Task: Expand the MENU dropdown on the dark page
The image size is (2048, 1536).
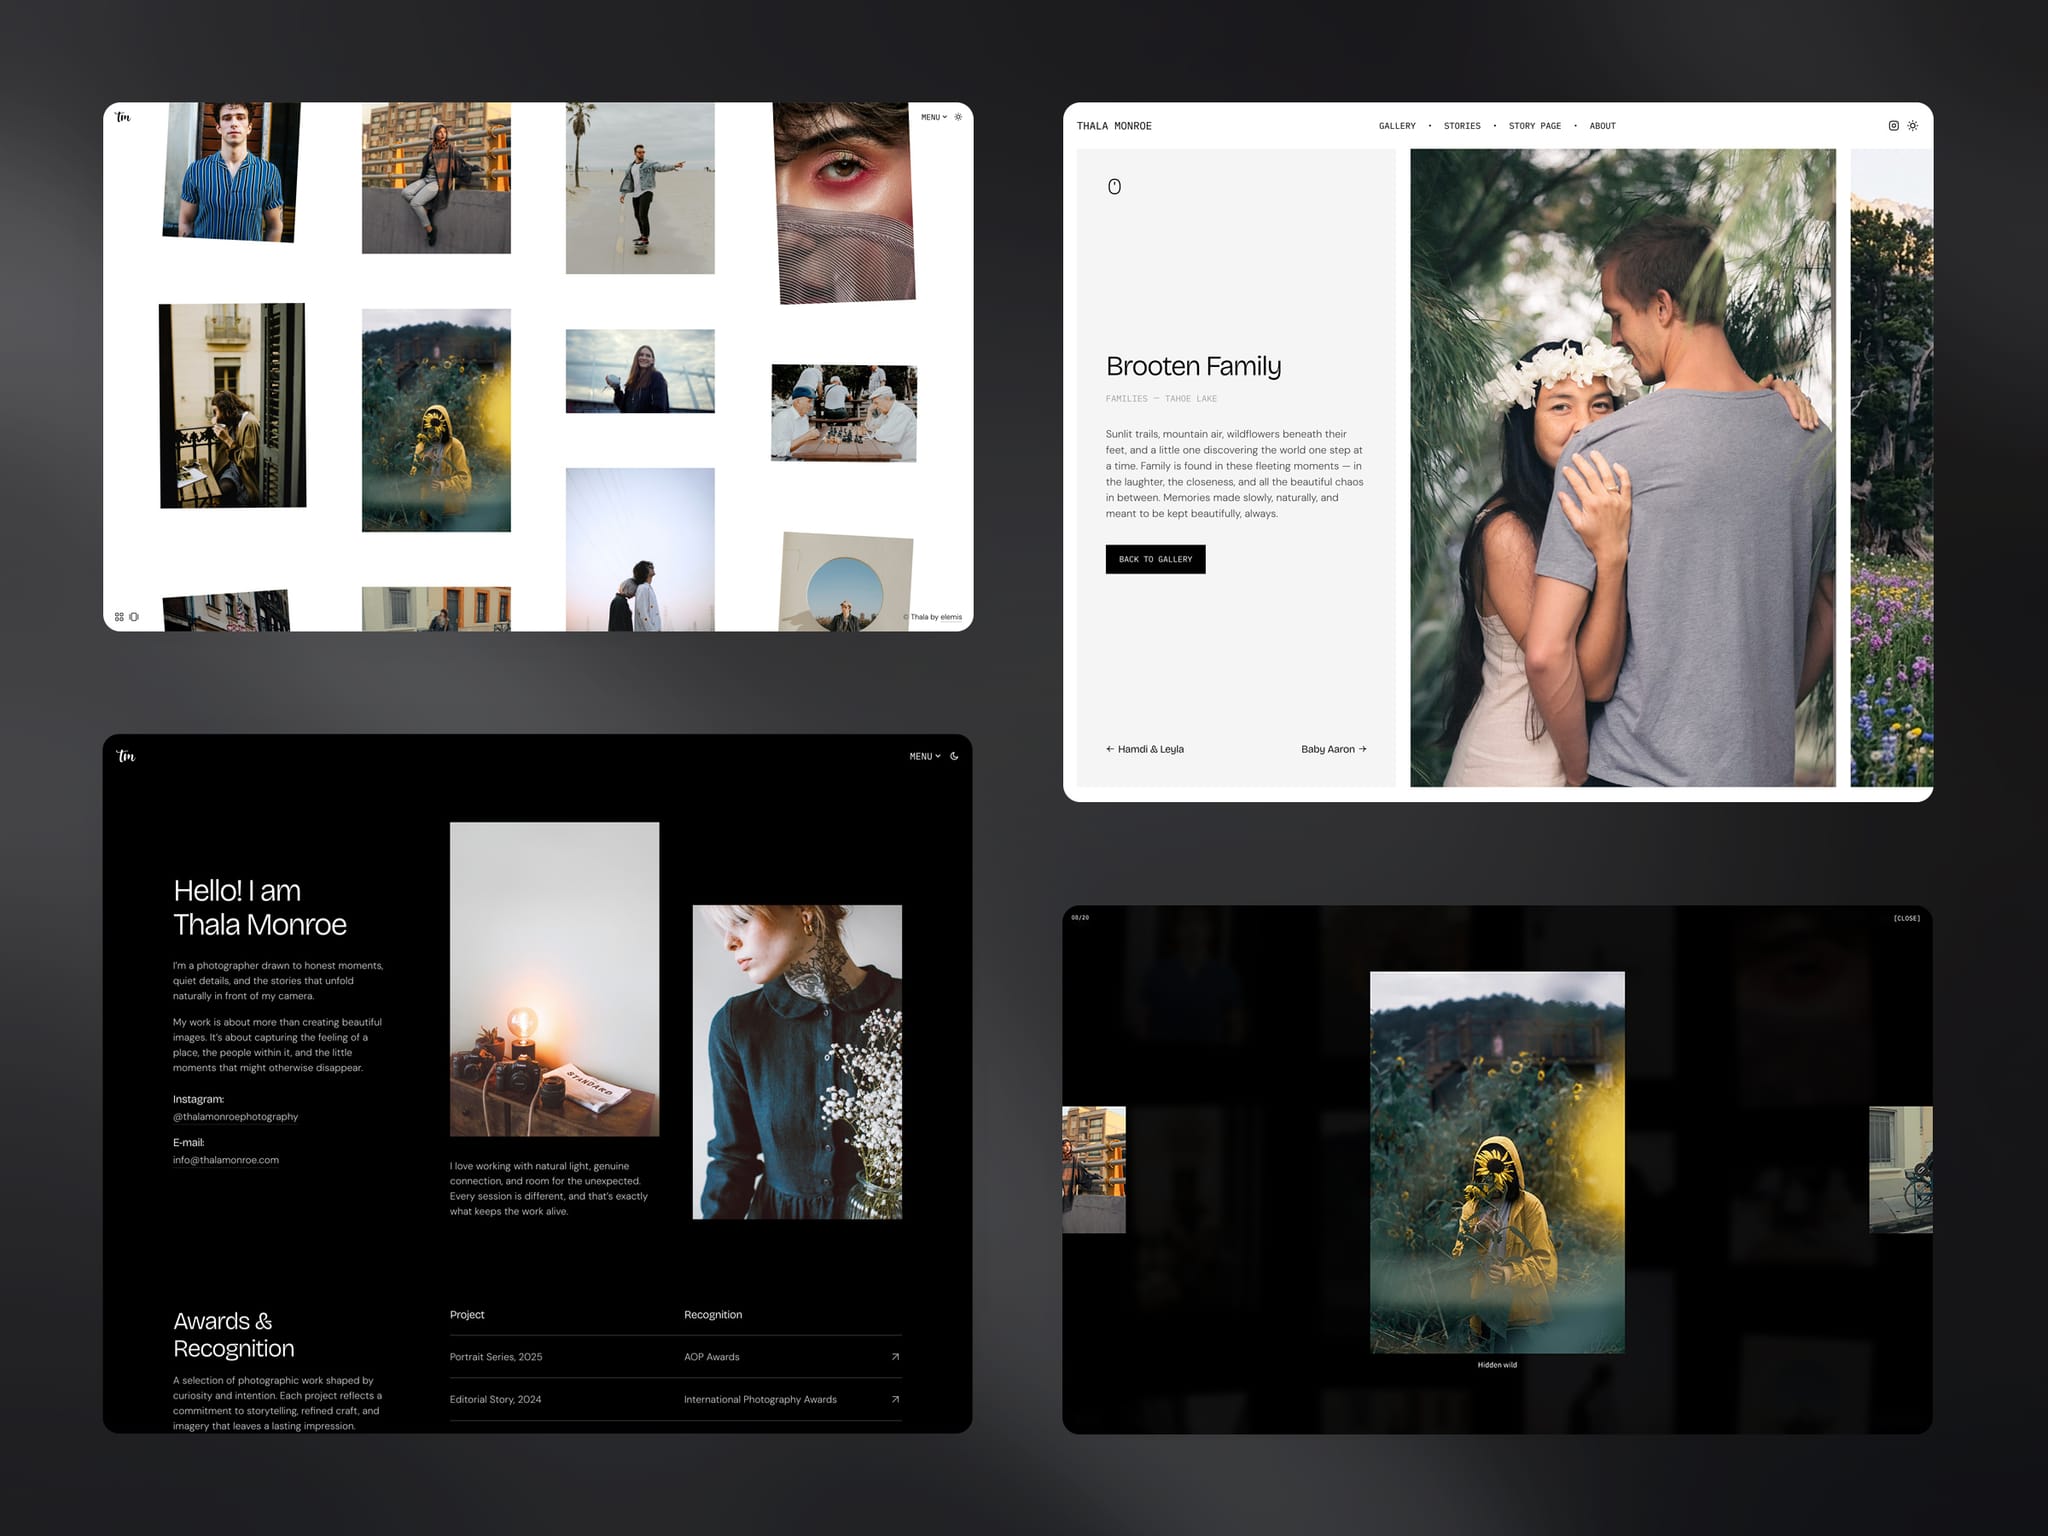Action: pos(925,756)
